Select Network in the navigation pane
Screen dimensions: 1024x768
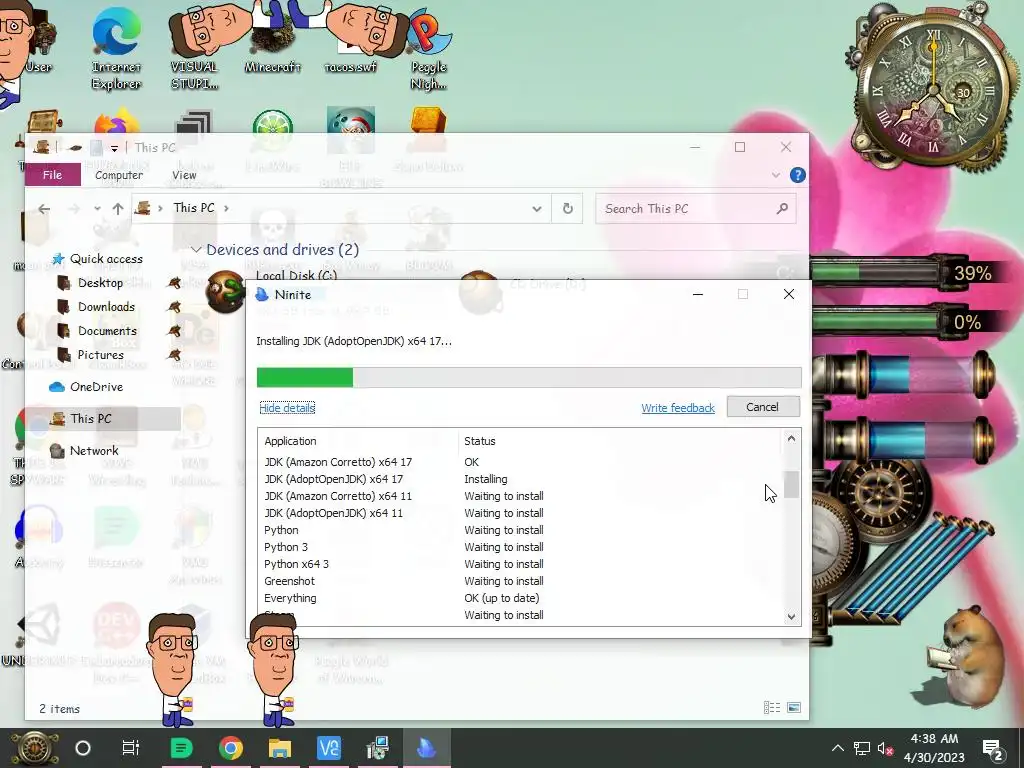(x=94, y=451)
